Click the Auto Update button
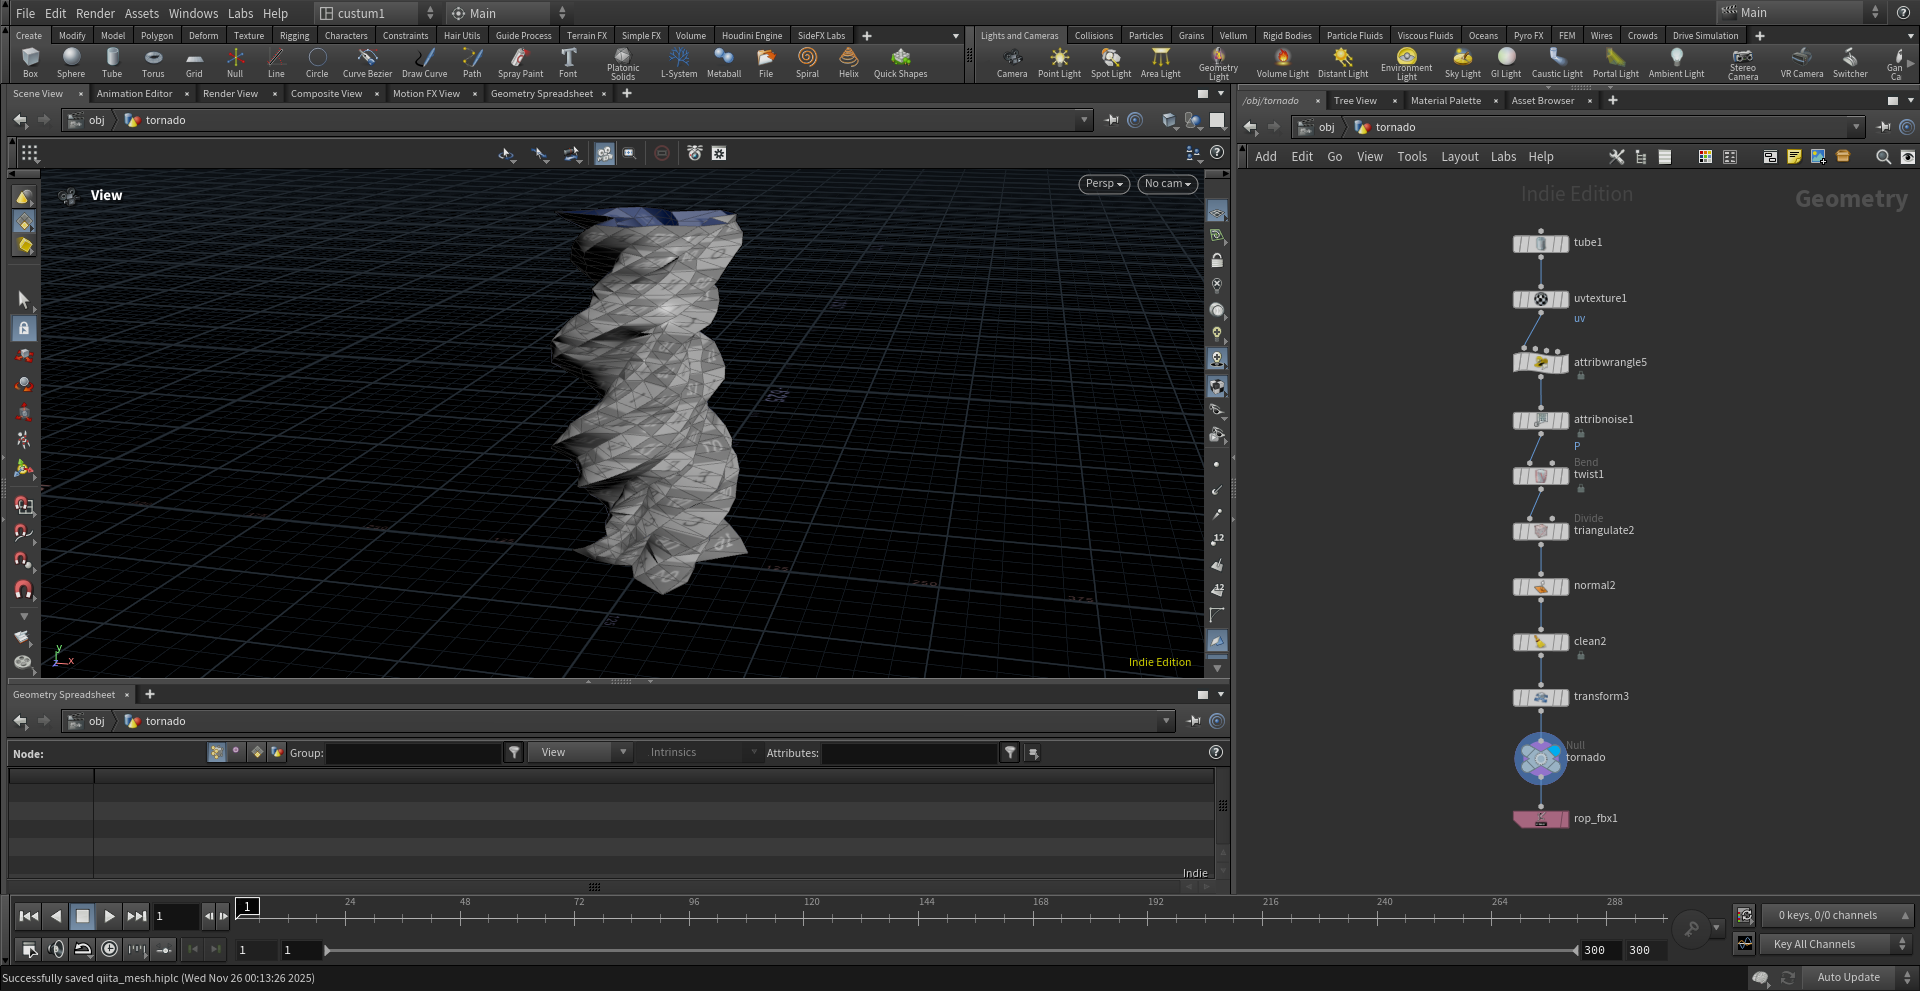The height and width of the screenshot is (991, 1920). (1848, 977)
